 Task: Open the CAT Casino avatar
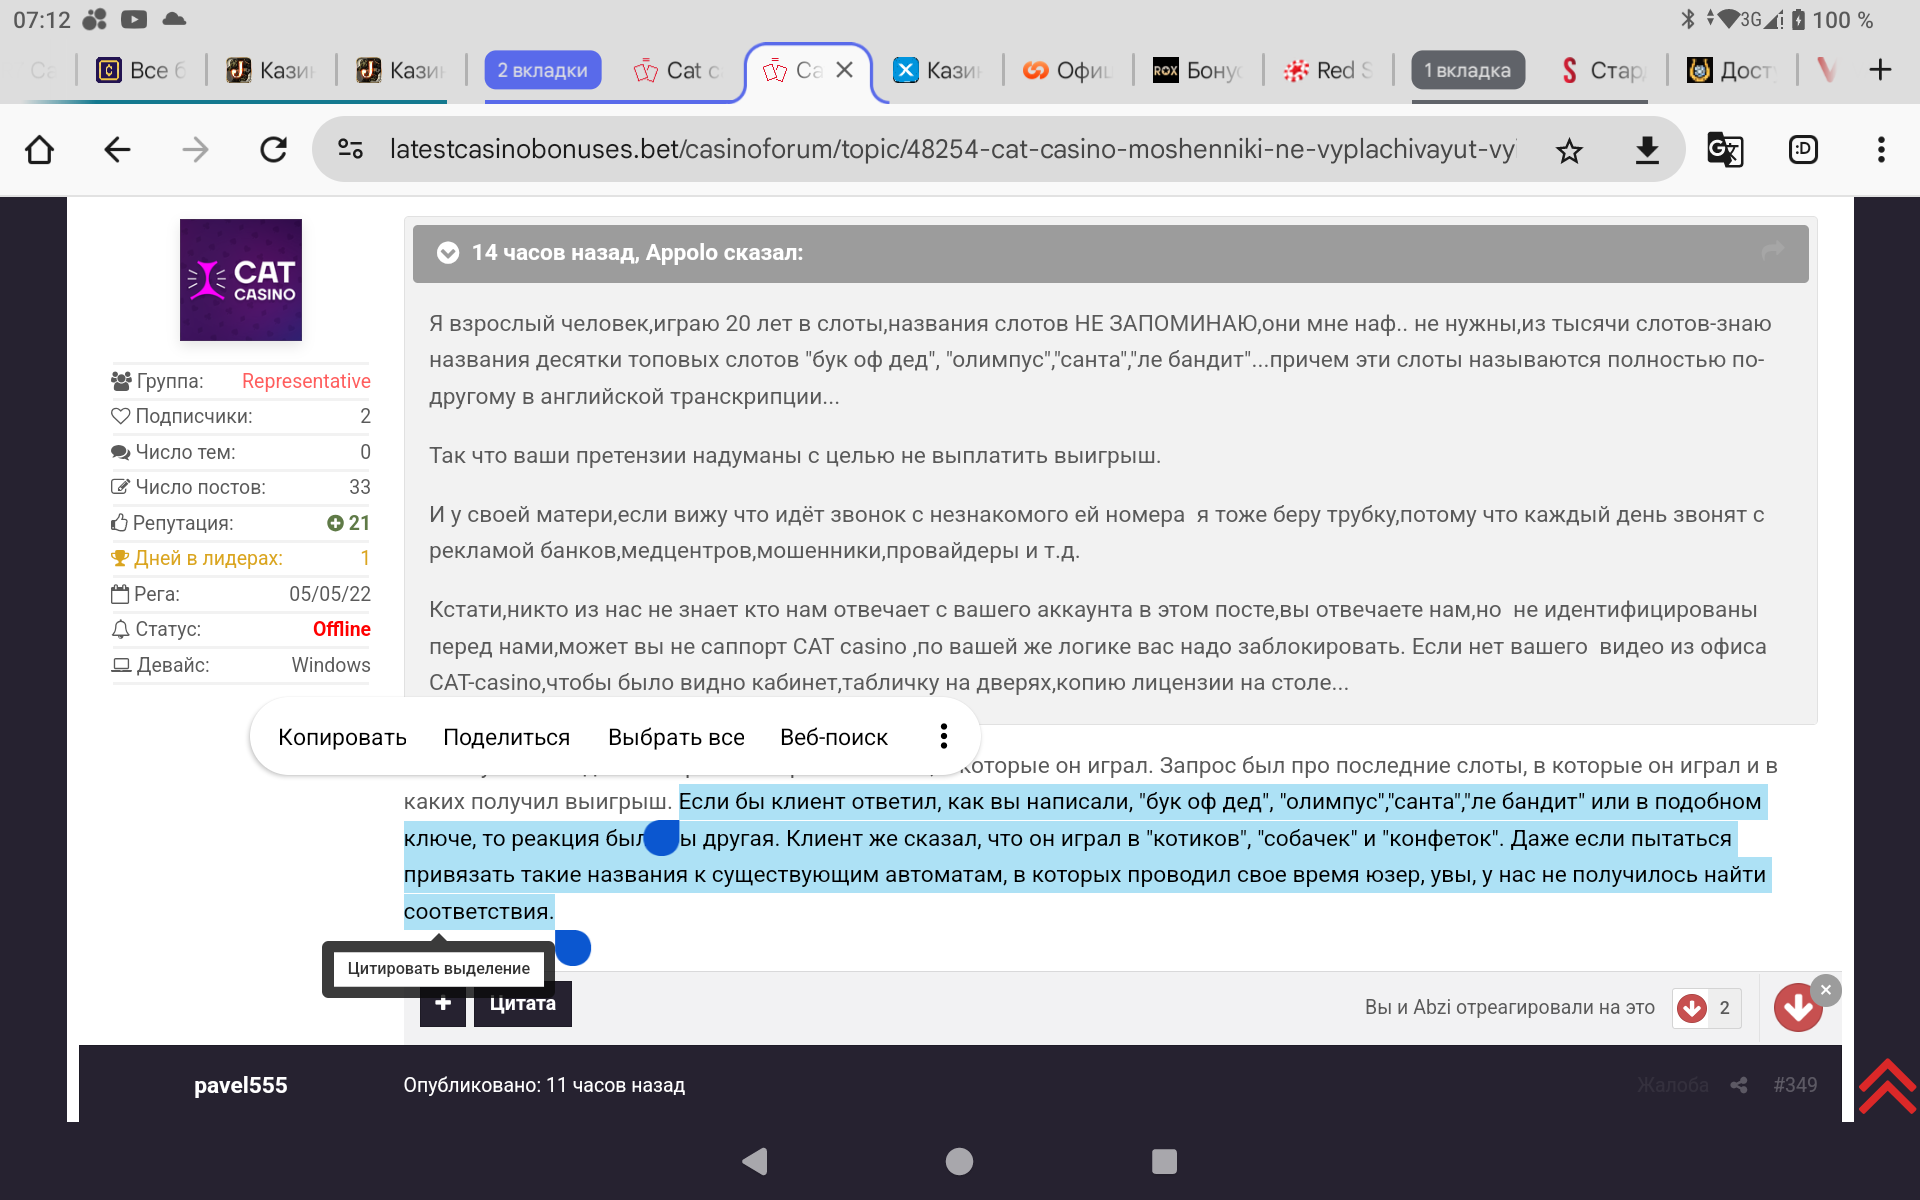point(241,280)
